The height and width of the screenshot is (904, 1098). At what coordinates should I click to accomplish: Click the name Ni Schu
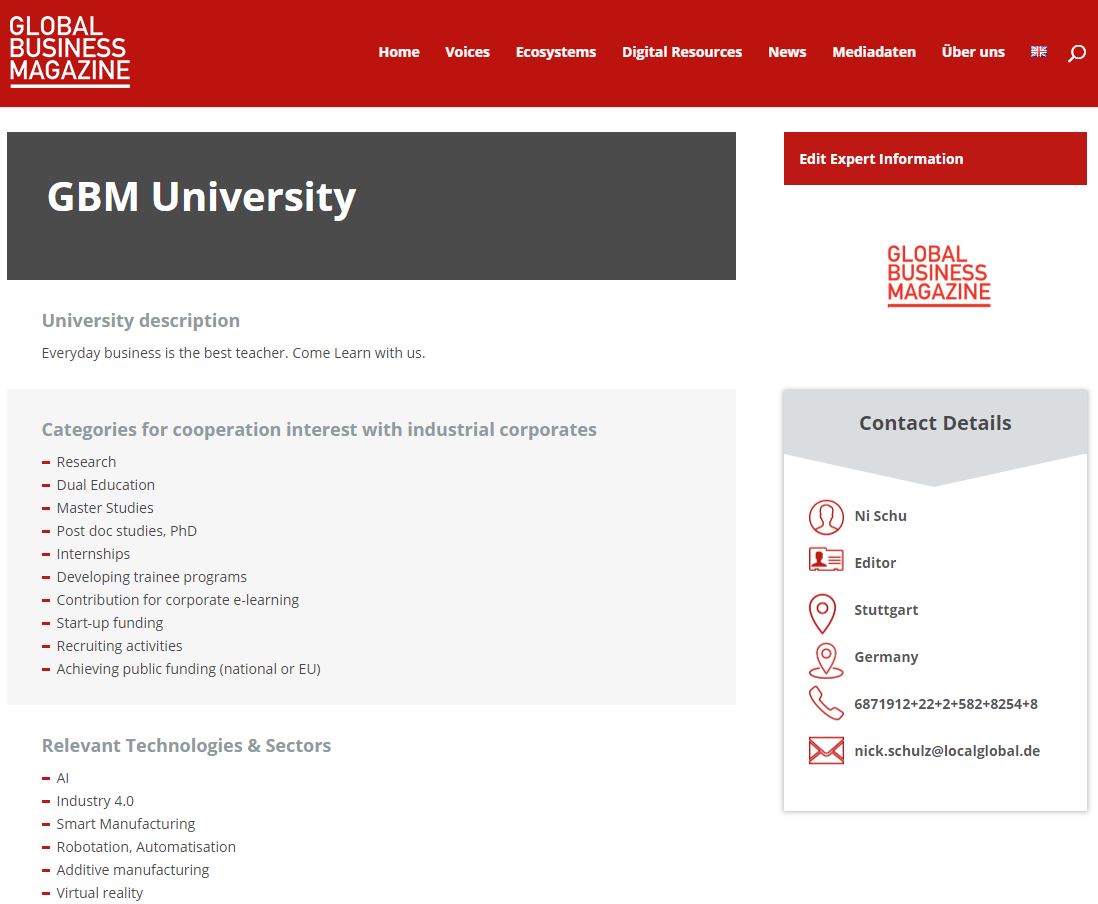[880, 516]
